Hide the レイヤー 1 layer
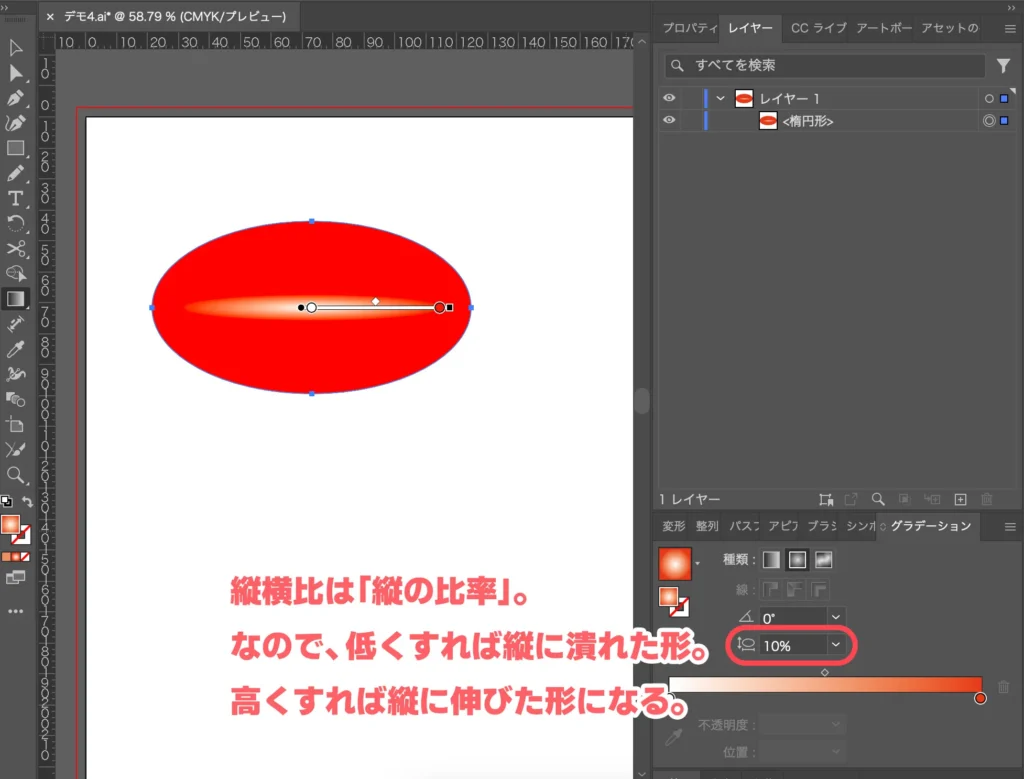1024x779 pixels. (x=670, y=98)
